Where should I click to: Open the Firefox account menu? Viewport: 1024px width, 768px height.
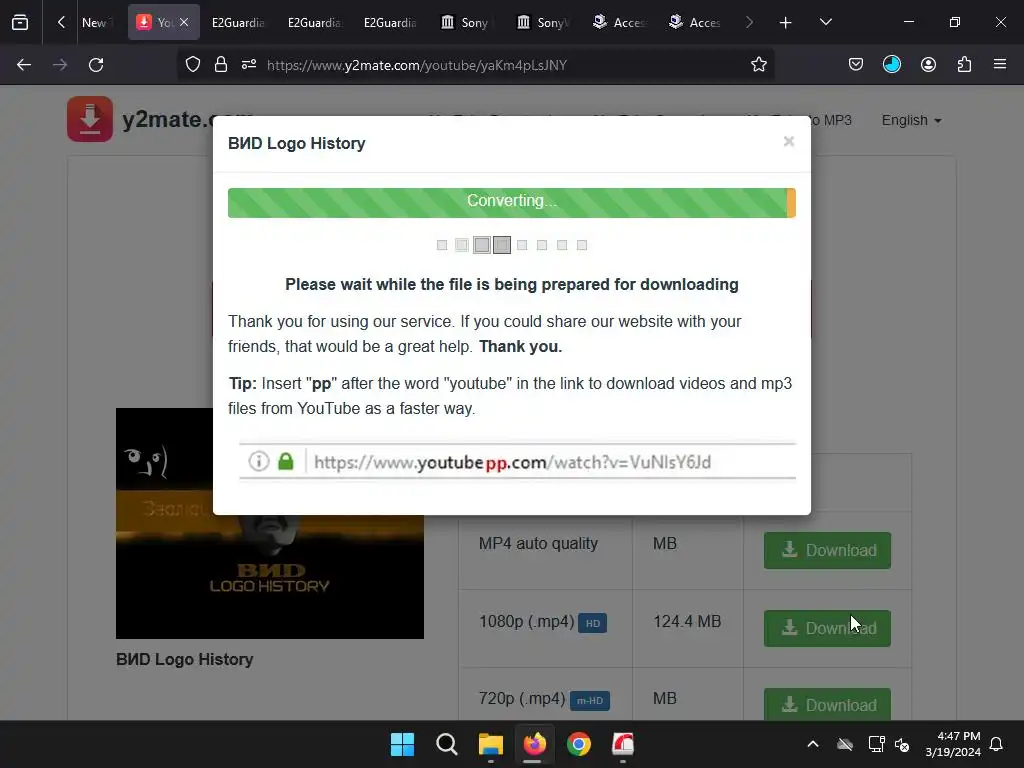tap(928, 65)
